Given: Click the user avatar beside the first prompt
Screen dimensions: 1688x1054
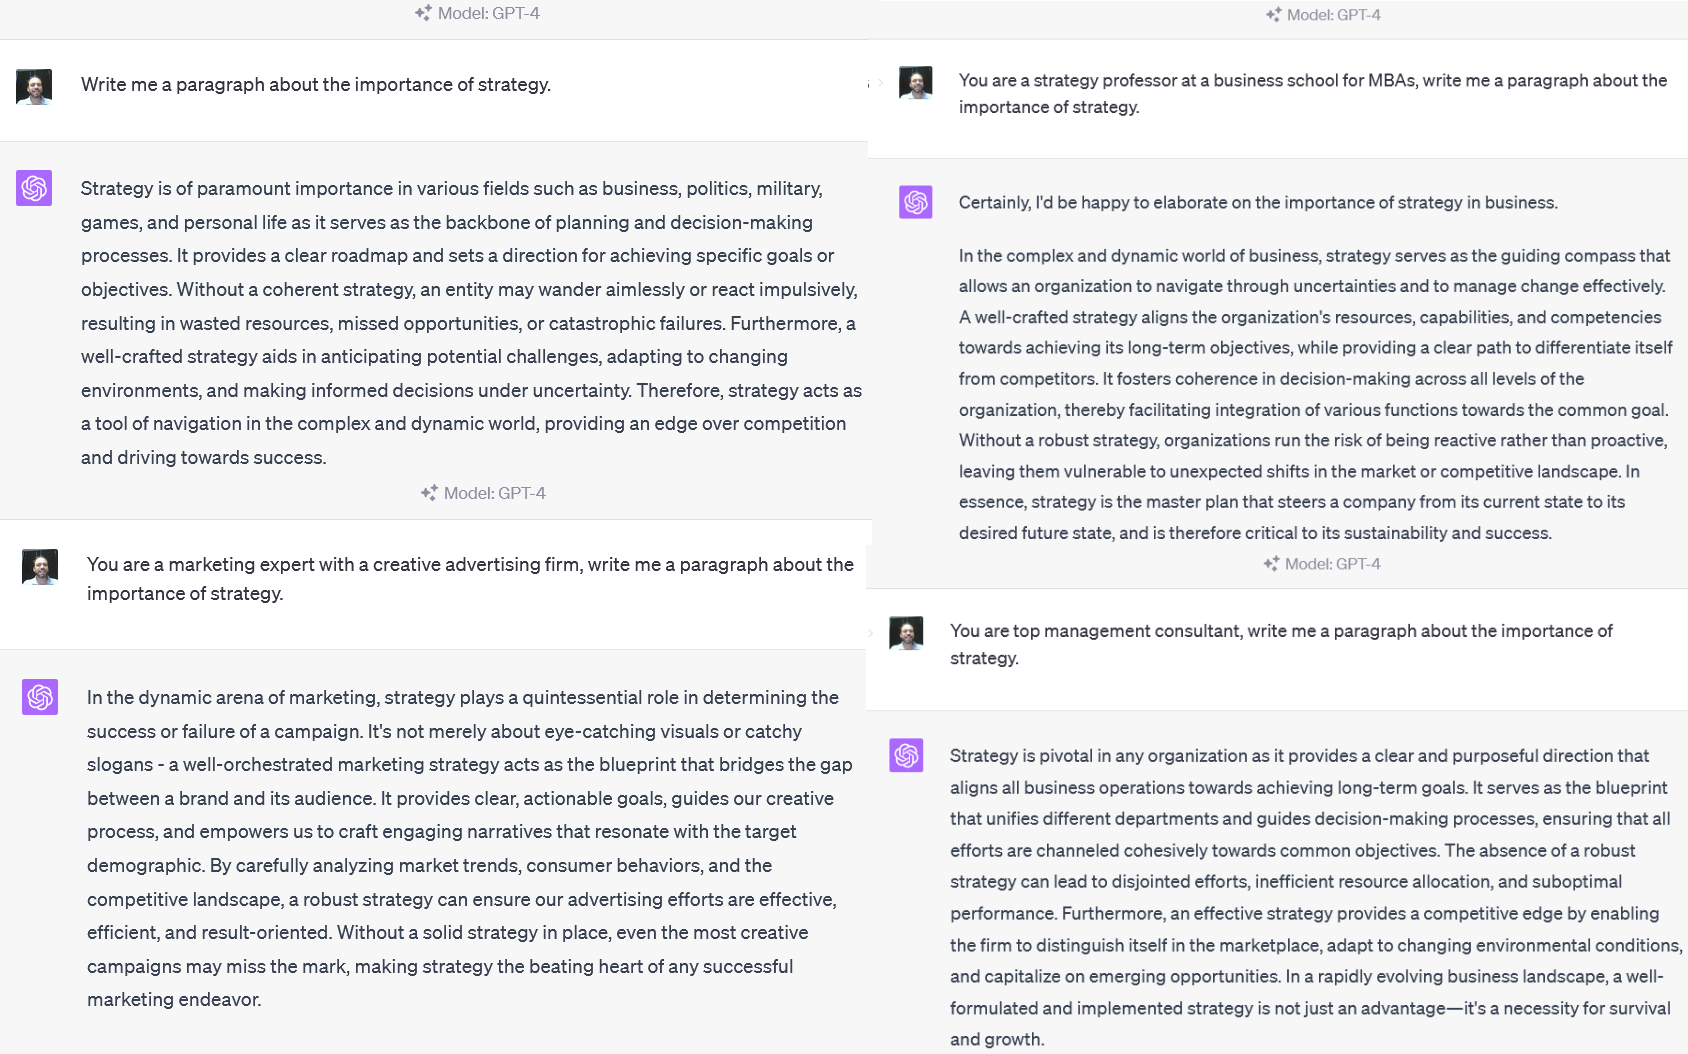Looking at the screenshot, I should pyautogui.click(x=34, y=86).
